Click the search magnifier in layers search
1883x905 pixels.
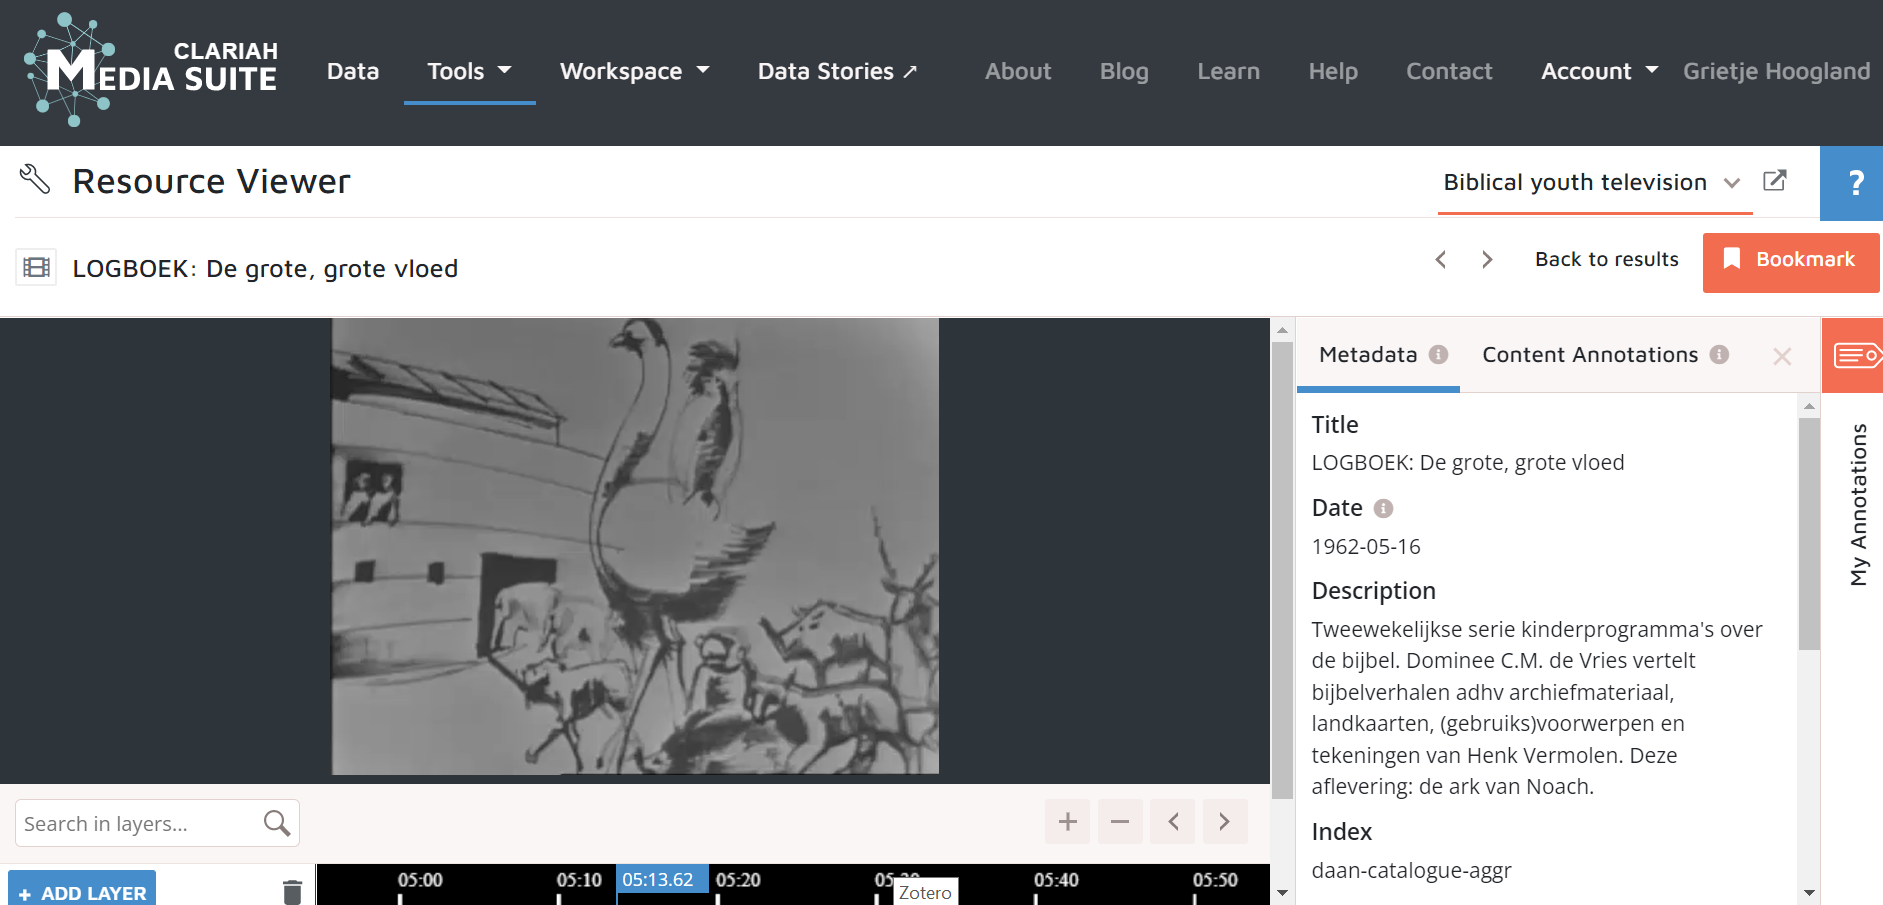pos(276,823)
